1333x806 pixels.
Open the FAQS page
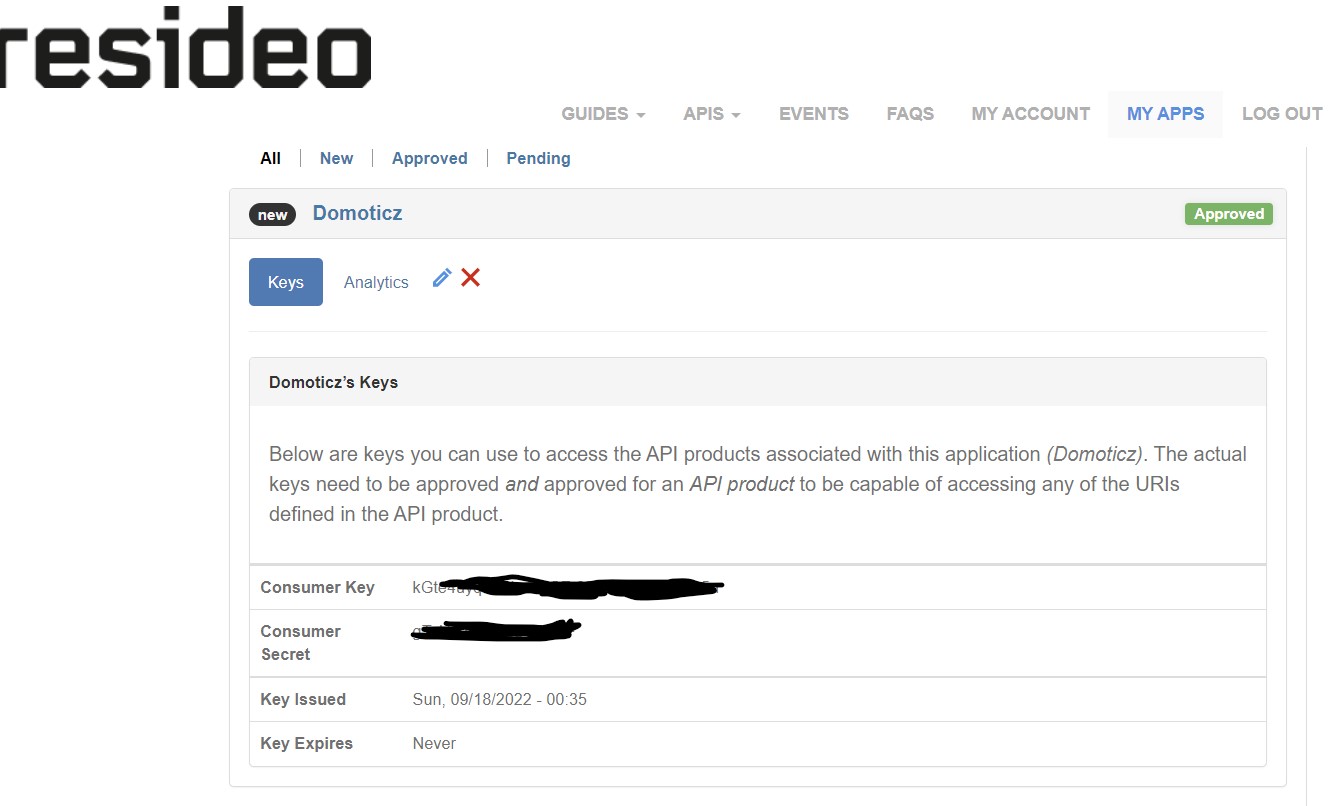(x=910, y=114)
